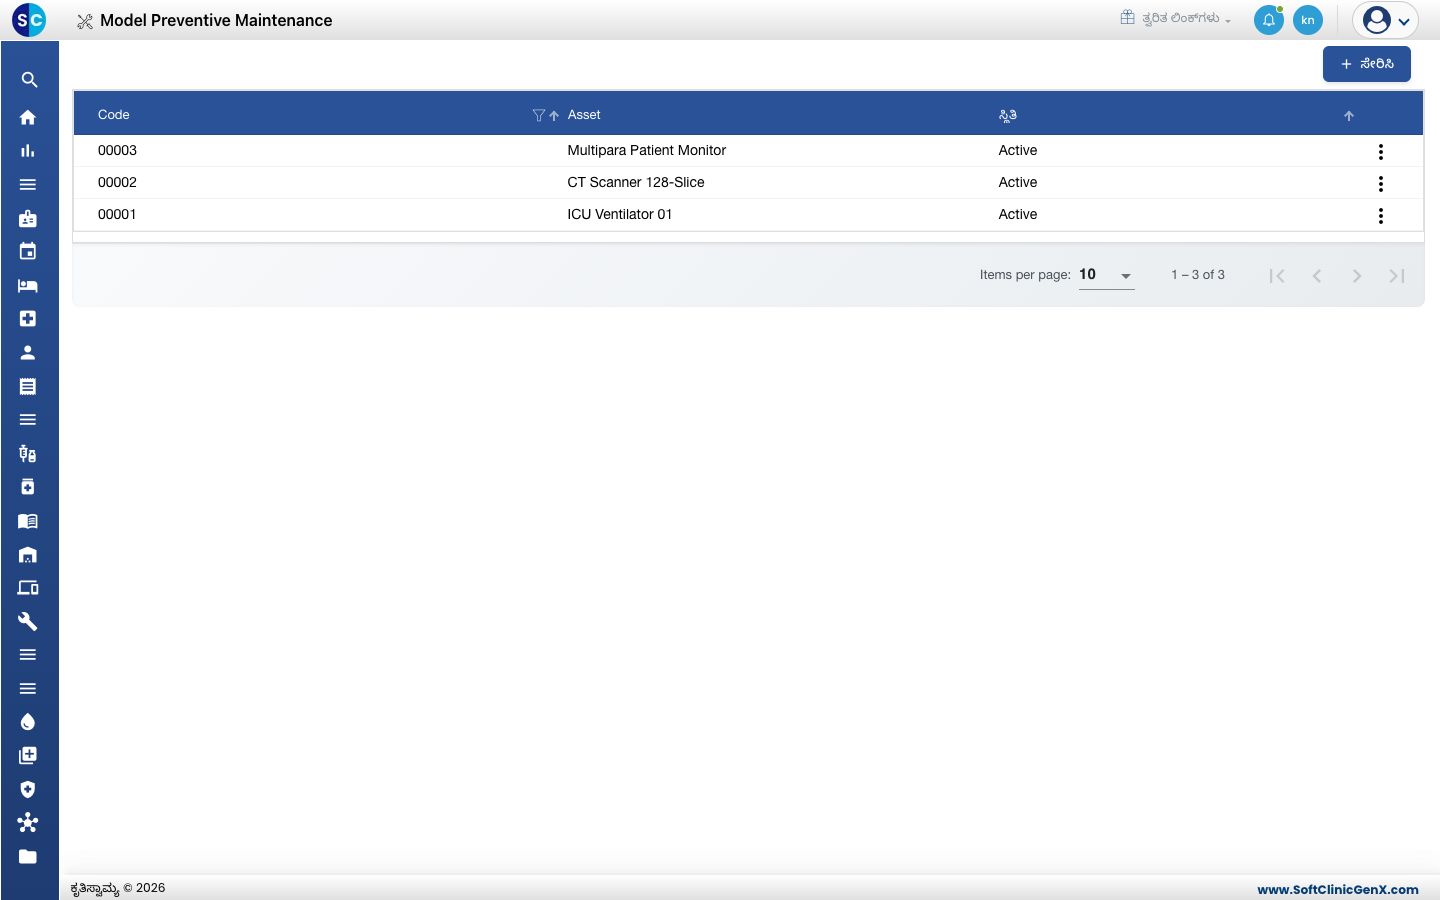Select the wrench maintenance icon in sidebar
The width and height of the screenshot is (1440, 900).
(x=28, y=621)
